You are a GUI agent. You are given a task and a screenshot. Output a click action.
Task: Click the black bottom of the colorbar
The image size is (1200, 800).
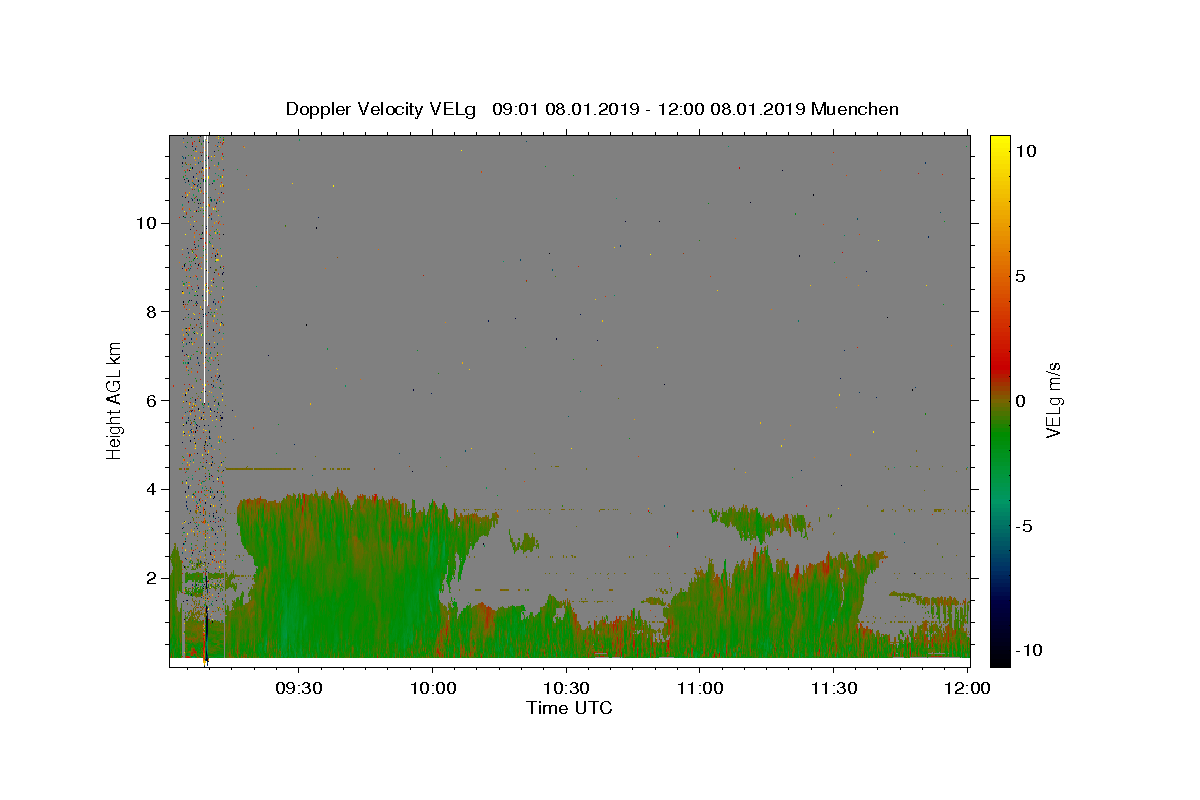click(x=1000, y=656)
